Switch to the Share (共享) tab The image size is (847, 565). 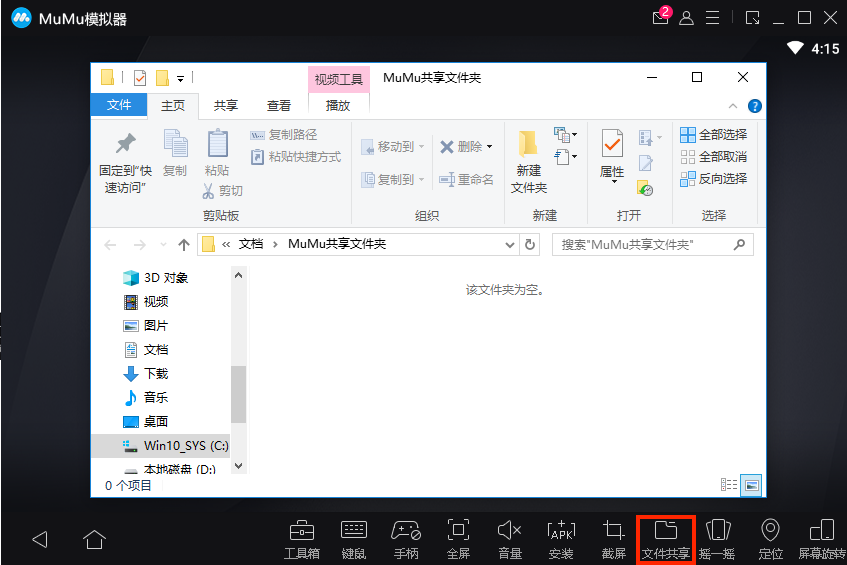coord(225,105)
